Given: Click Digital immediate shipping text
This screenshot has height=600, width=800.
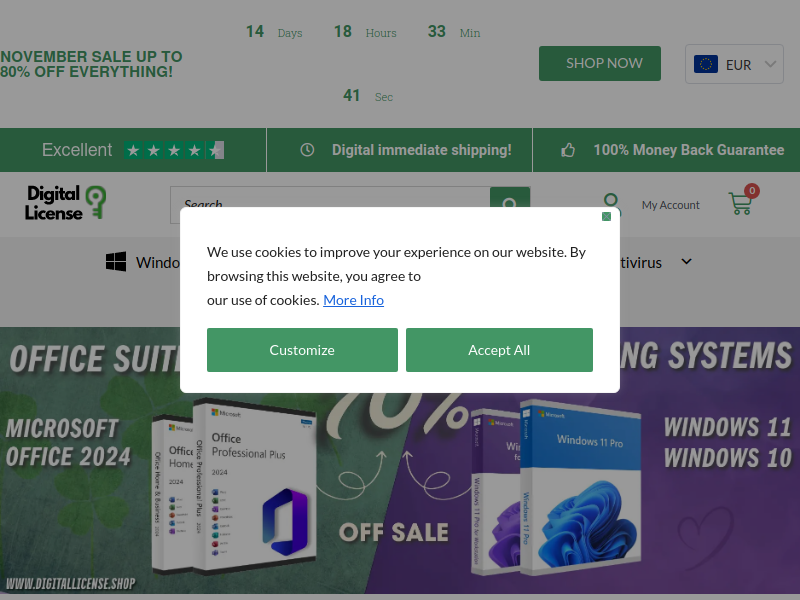Looking at the screenshot, I should click(421, 150).
